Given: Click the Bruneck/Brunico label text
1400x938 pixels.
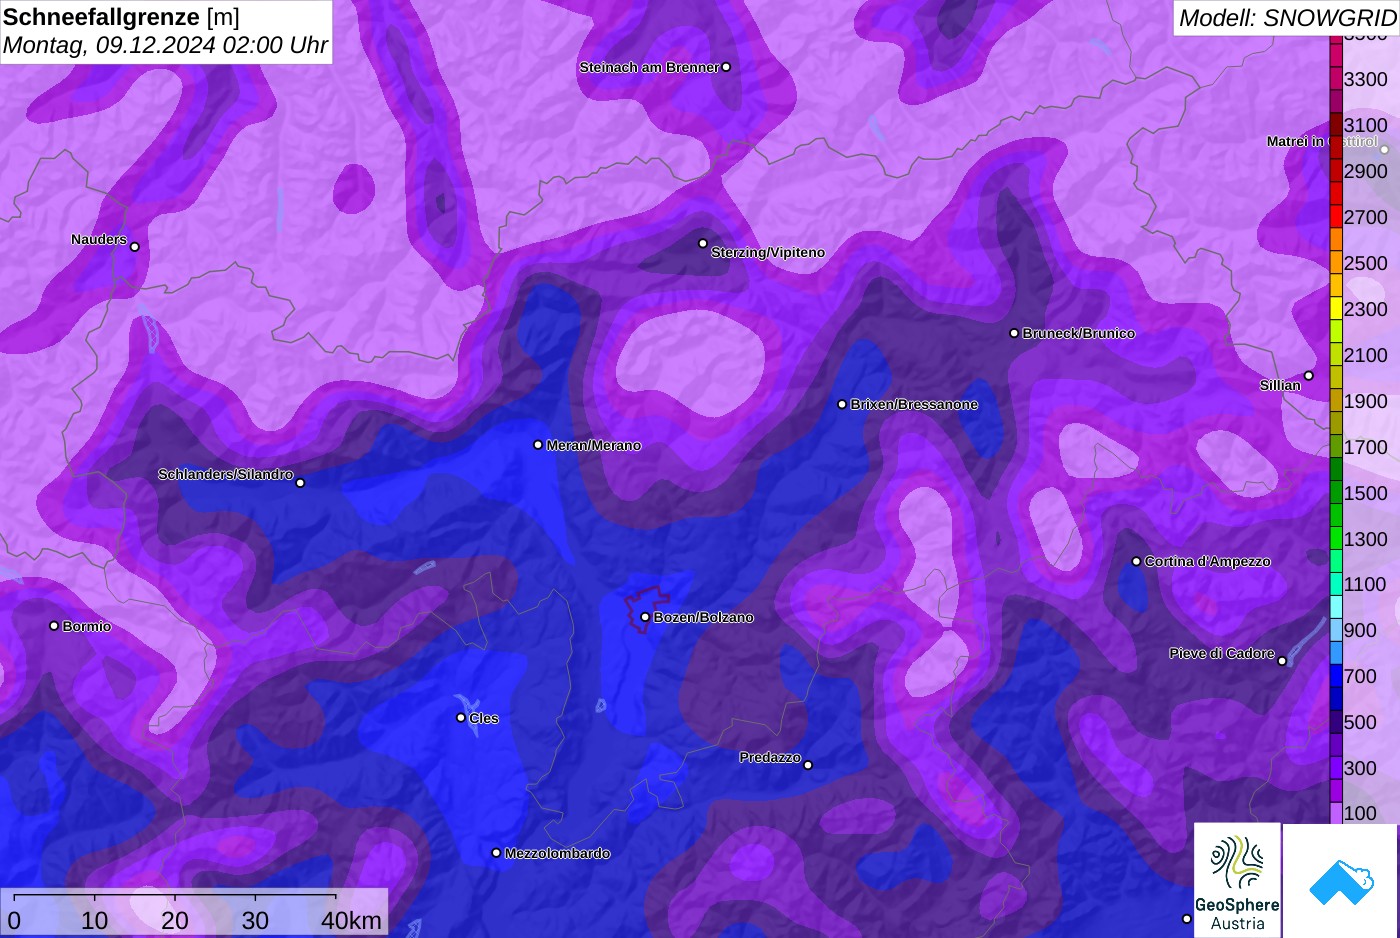Looking at the screenshot, I should (1079, 333).
